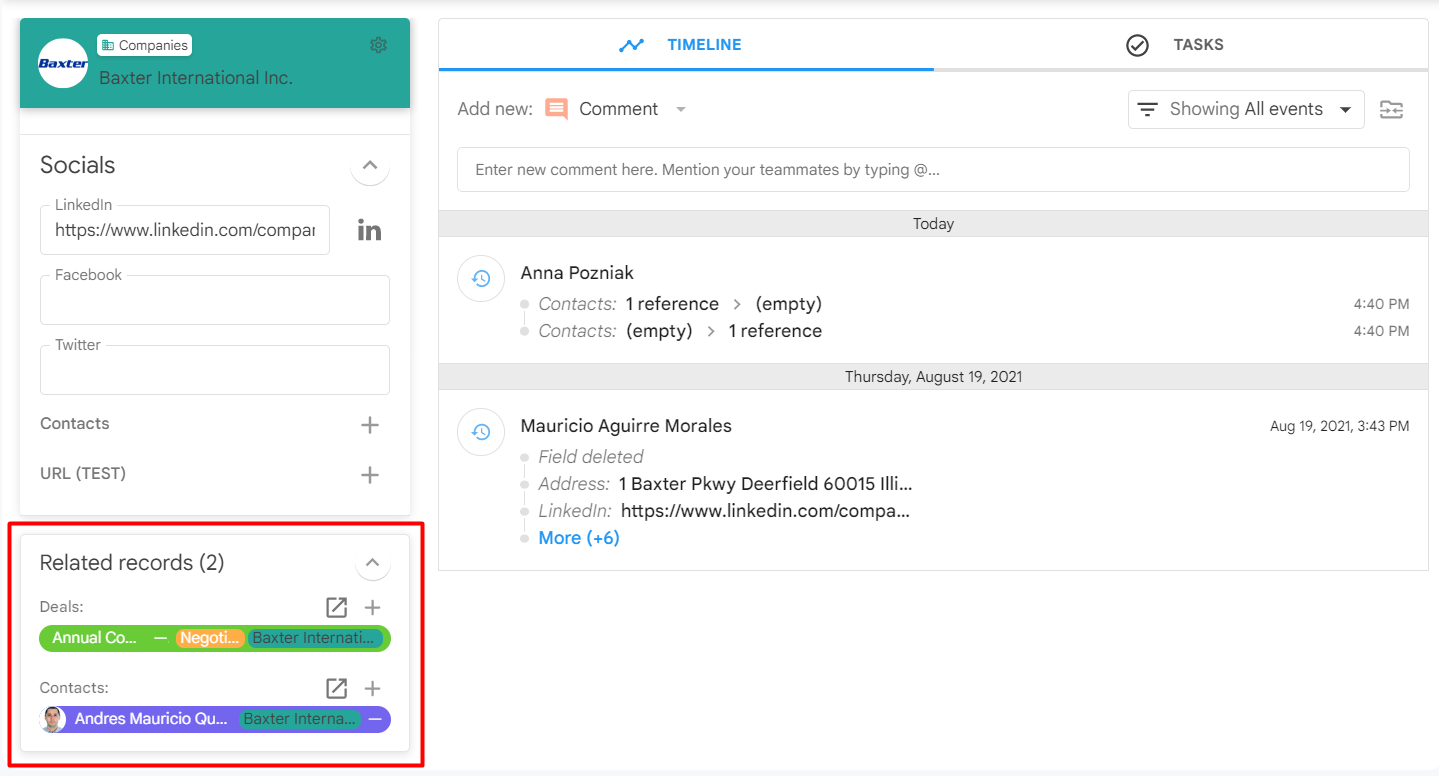
Task: Switch to the Timeline tab
Action: click(x=686, y=45)
